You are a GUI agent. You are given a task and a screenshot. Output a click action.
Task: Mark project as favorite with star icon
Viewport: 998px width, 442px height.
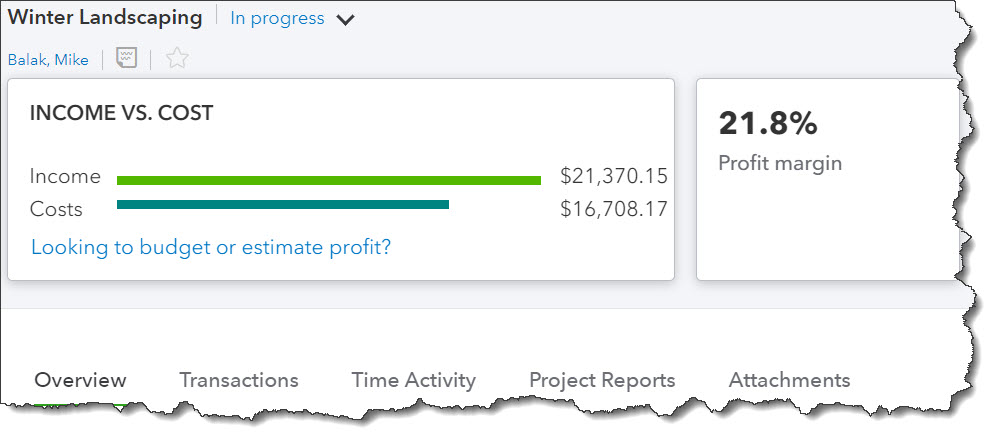177,59
